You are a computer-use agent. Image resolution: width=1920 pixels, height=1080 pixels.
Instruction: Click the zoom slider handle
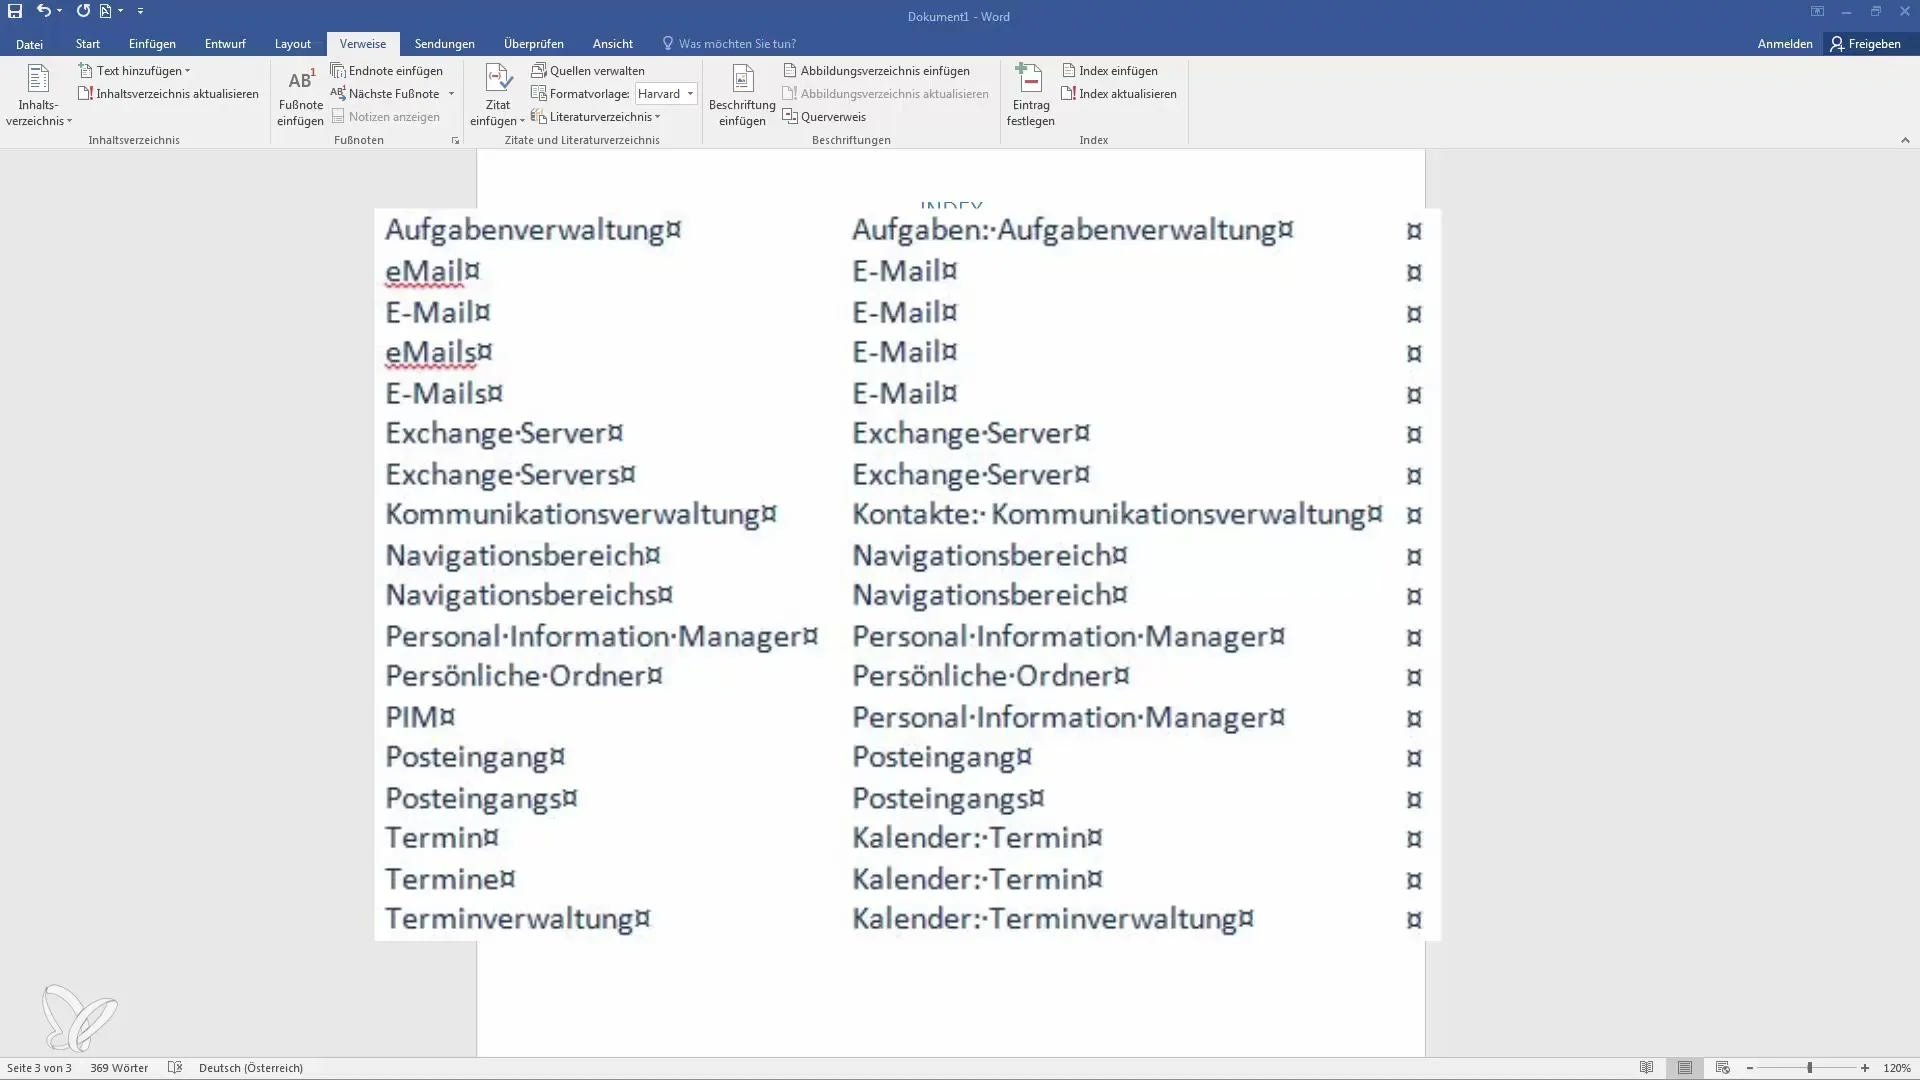1810,1068
